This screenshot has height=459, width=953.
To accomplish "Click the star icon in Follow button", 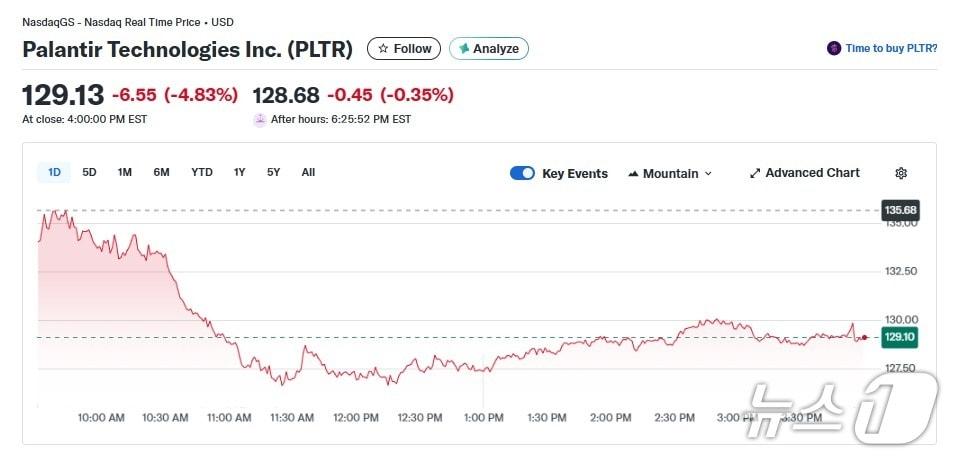I will [x=382, y=48].
